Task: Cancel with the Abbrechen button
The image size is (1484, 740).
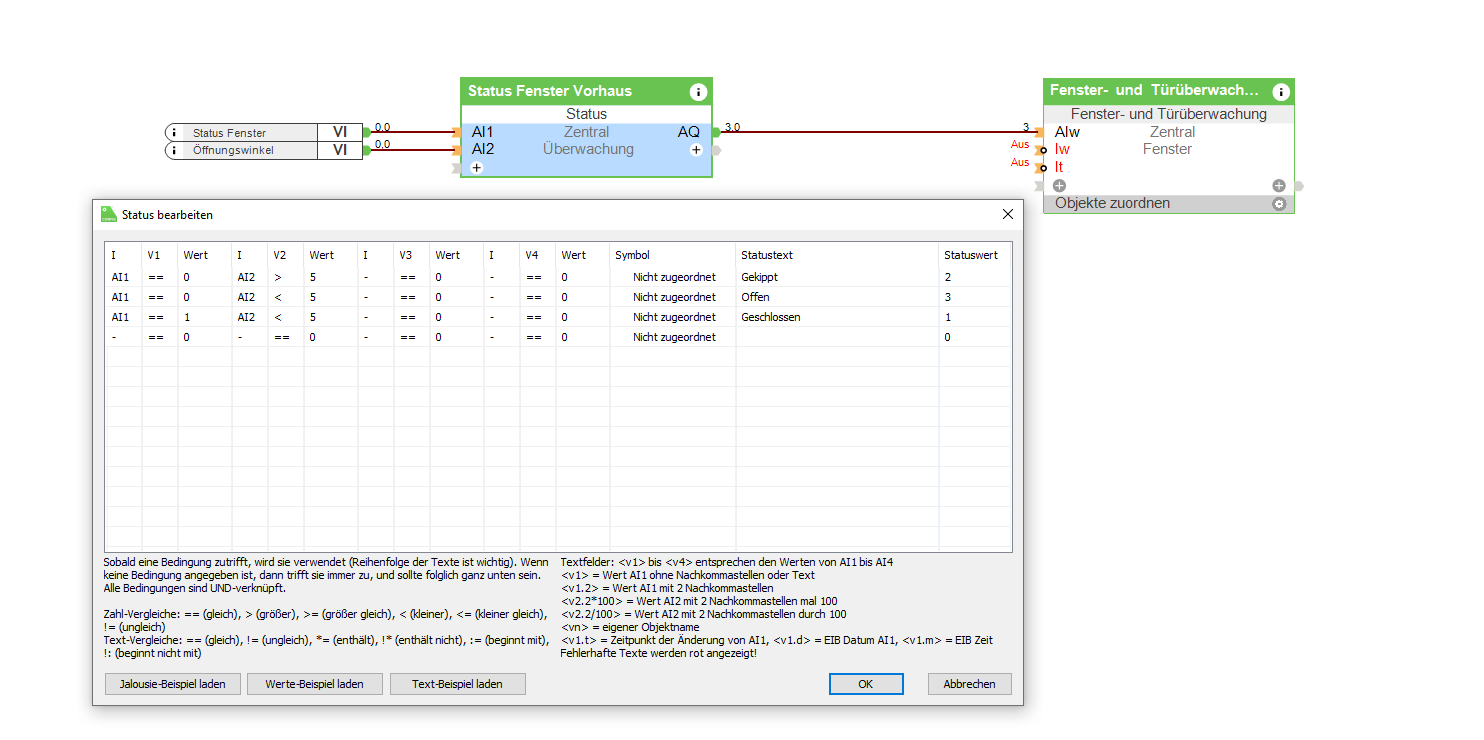Action: coord(970,684)
